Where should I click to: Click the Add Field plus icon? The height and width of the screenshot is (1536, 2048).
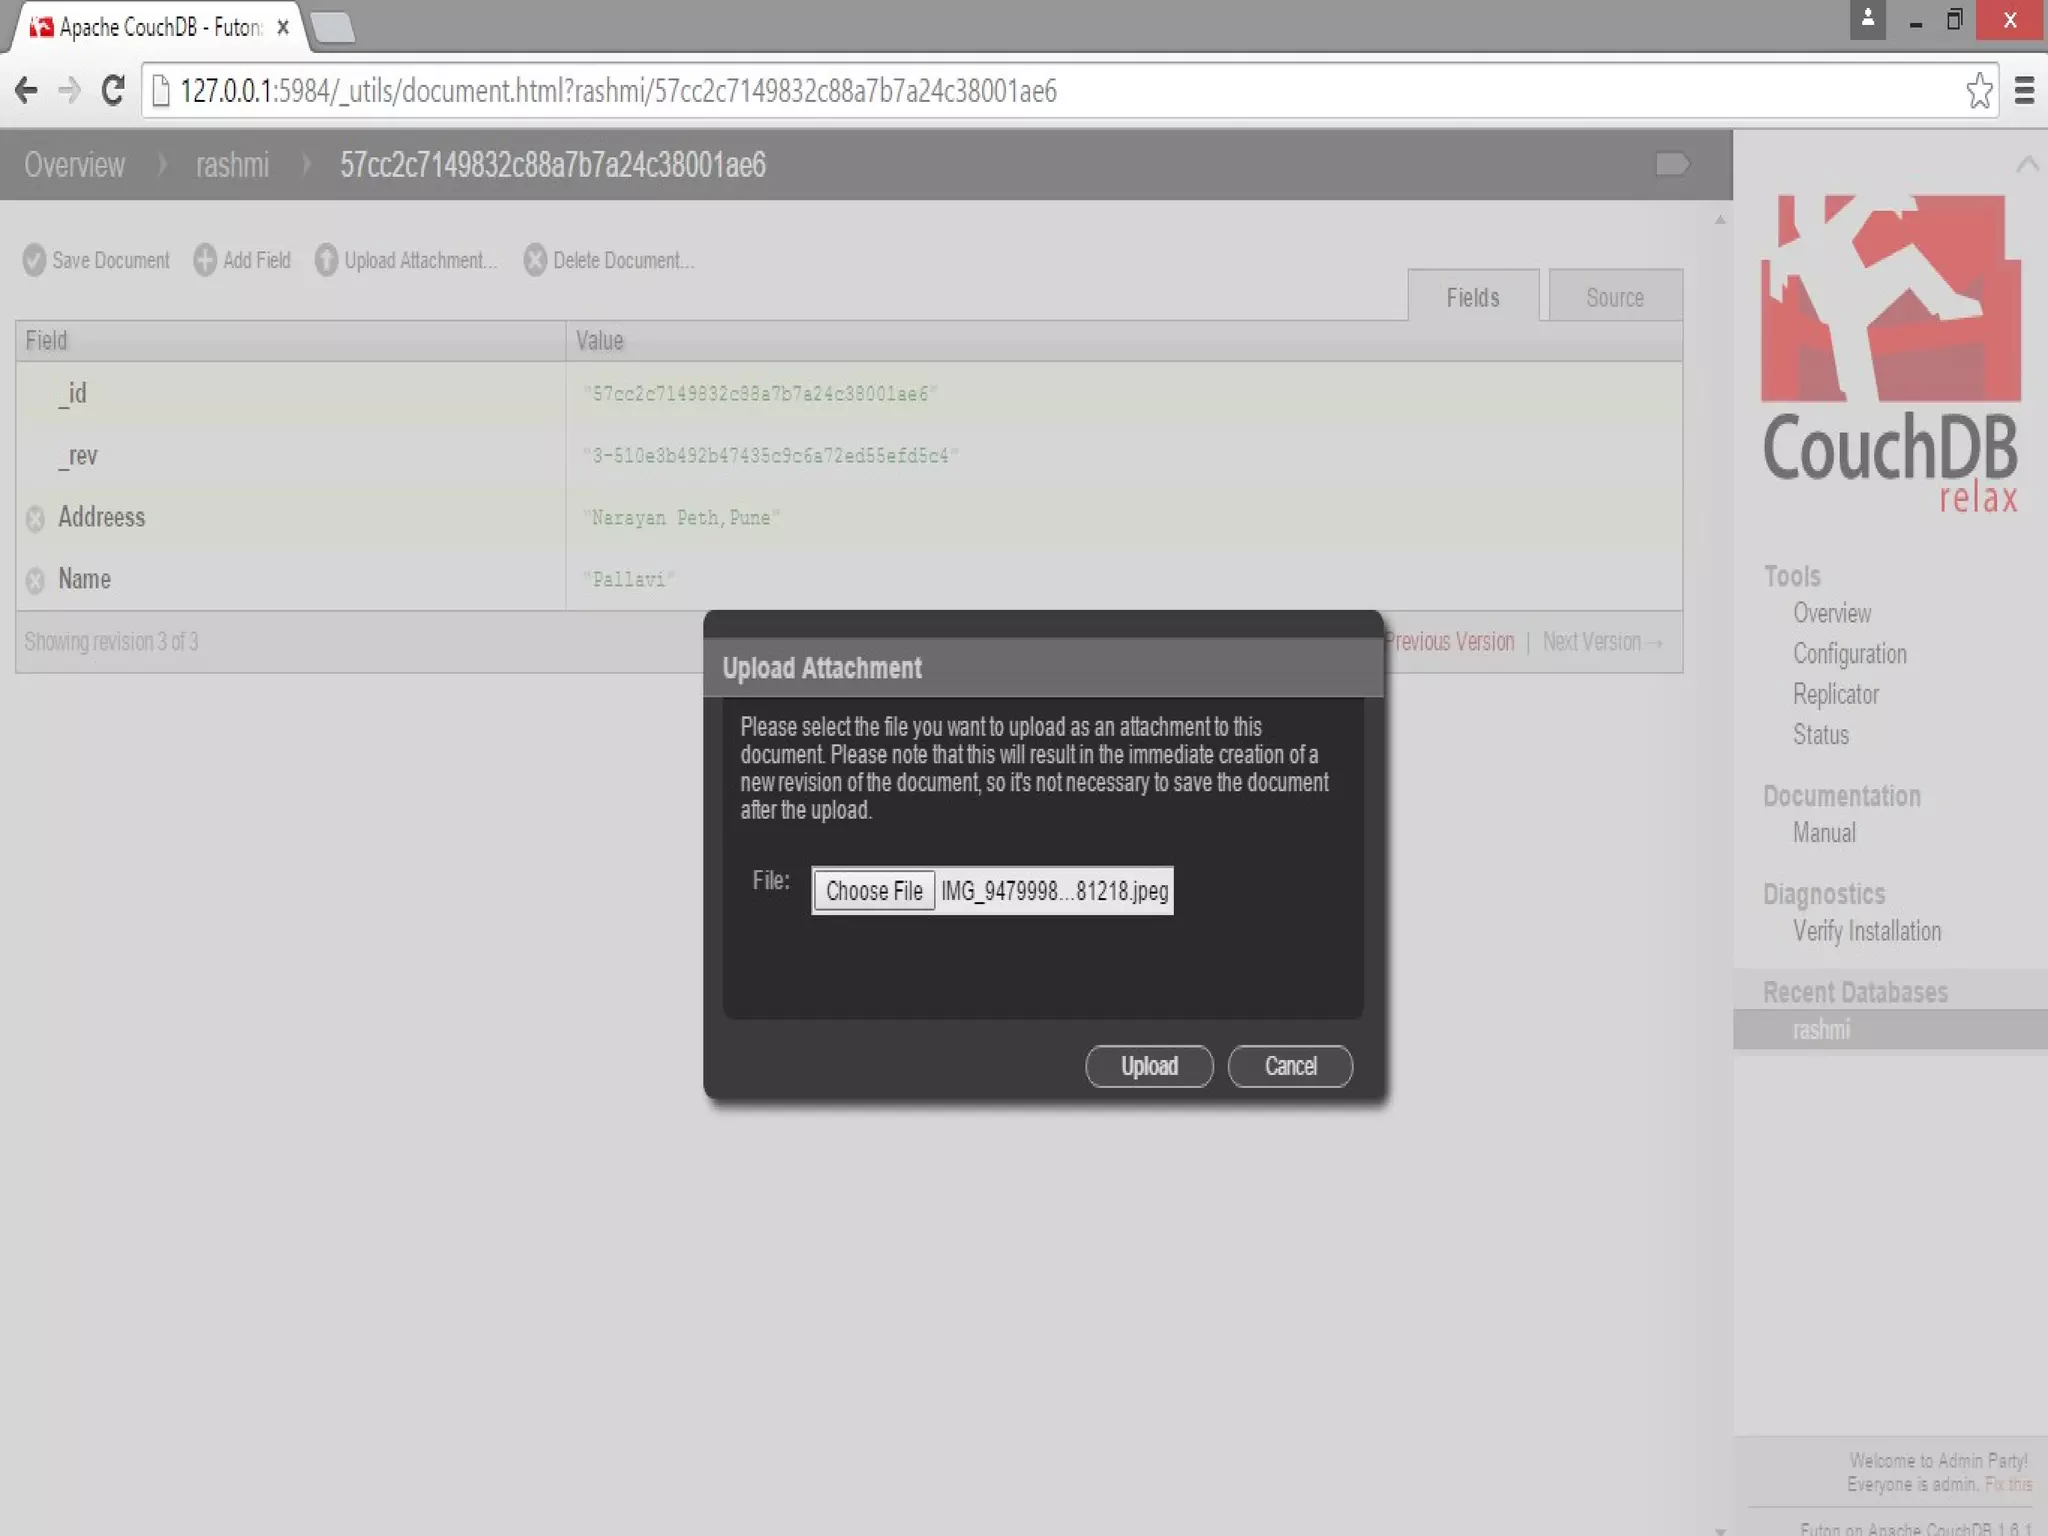pos(205,260)
